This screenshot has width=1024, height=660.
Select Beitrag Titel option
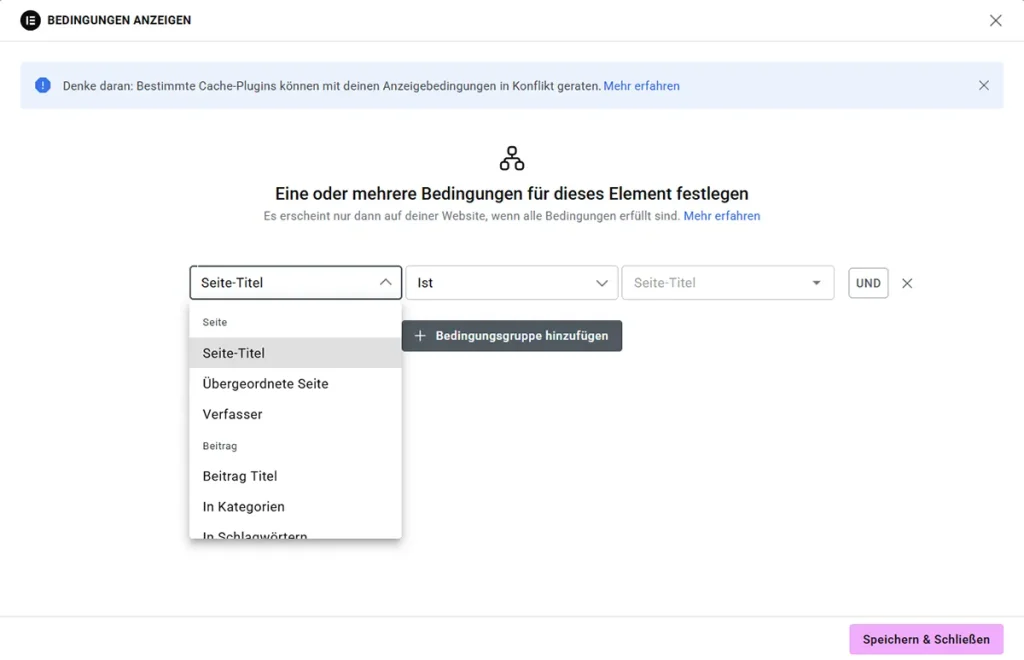pos(296,476)
